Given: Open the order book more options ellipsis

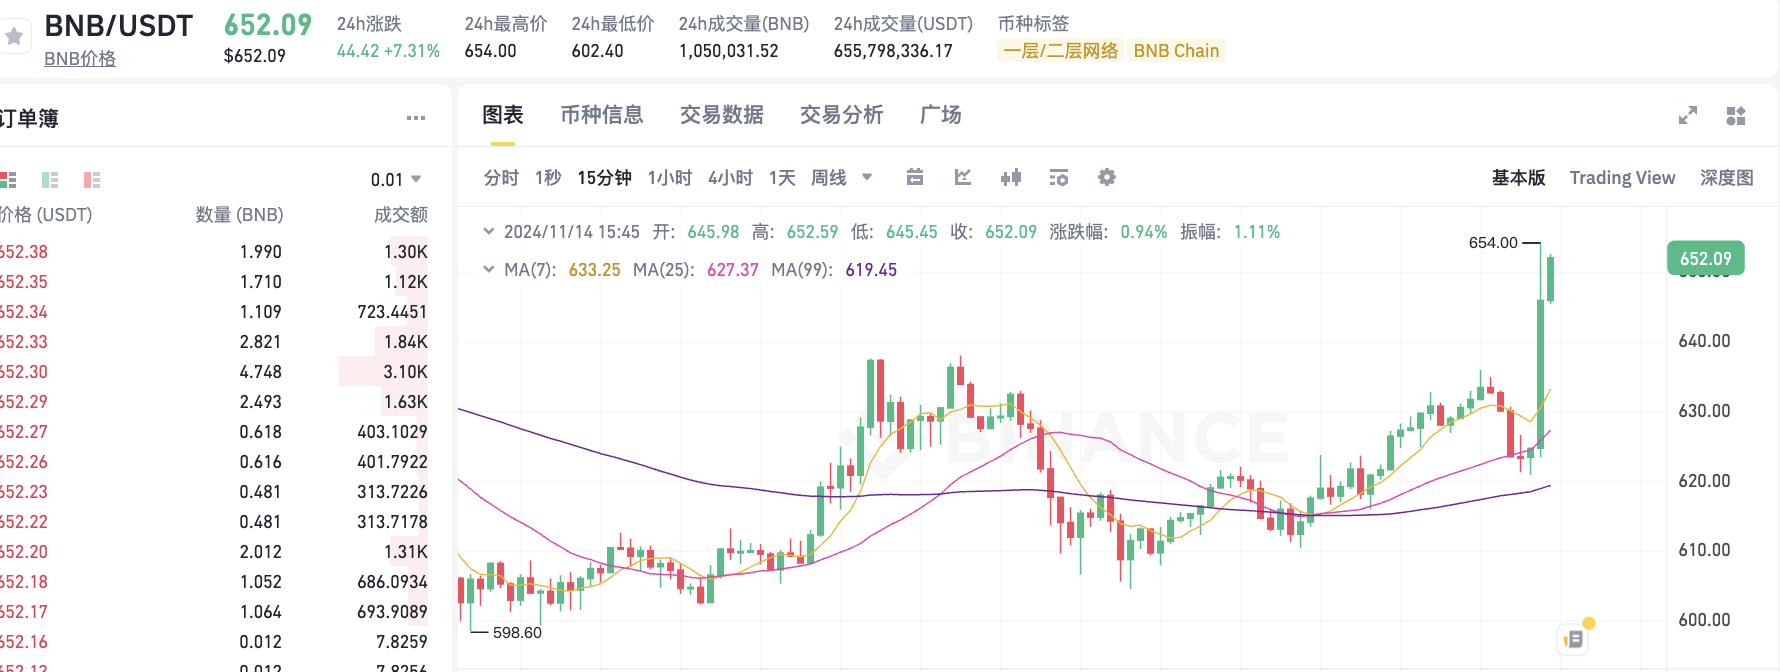Looking at the screenshot, I should coord(416,118).
